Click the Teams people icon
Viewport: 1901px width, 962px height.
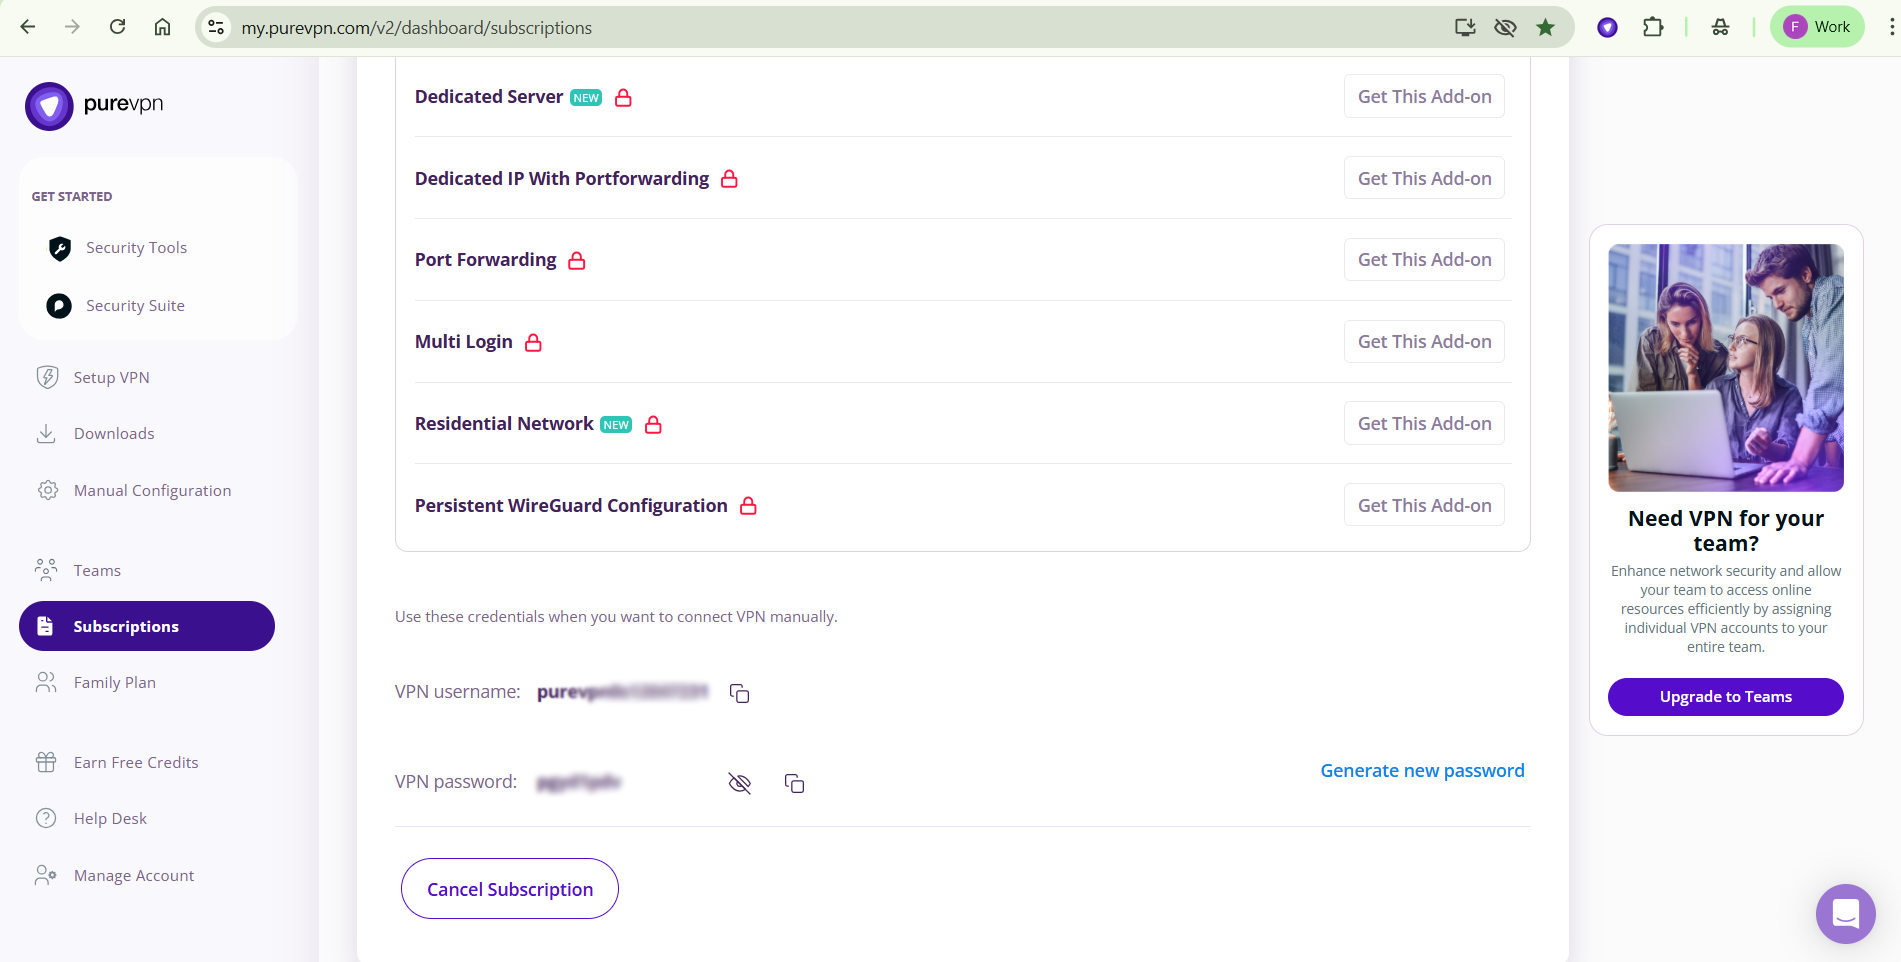tap(46, 570)
